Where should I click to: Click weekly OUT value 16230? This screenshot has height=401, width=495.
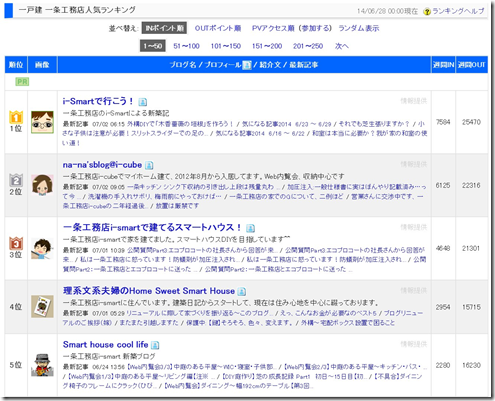[x=471, y=365]
